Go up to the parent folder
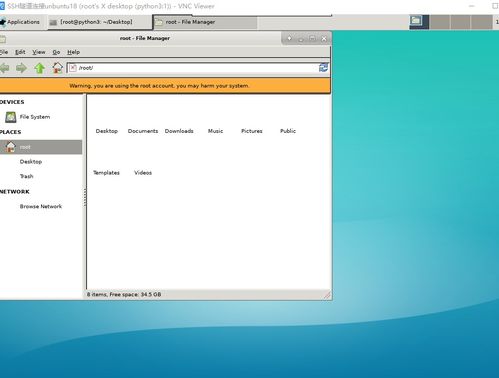The image size is (499, 378). pyautogui.click(x=40, y=68)
